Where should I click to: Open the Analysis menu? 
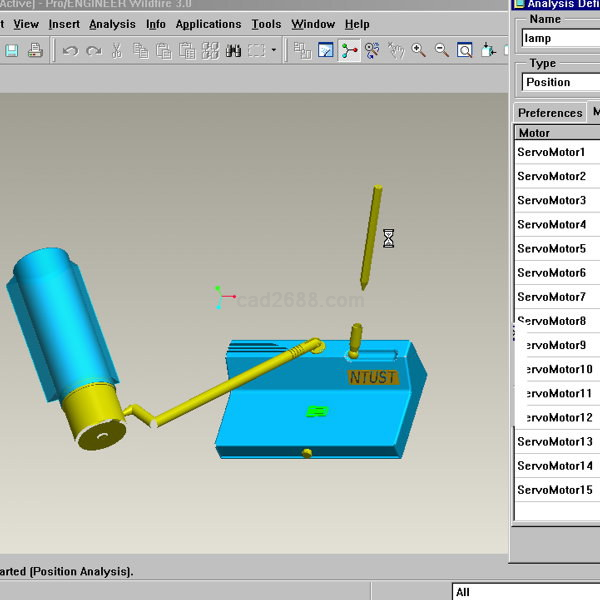112,24
